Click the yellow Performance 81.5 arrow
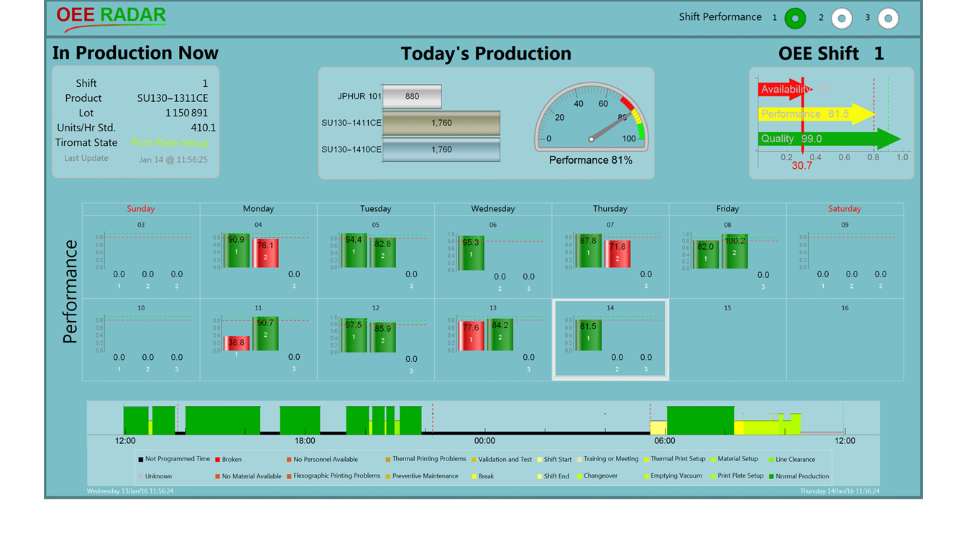The image size is (967, 550). (816, 114)
